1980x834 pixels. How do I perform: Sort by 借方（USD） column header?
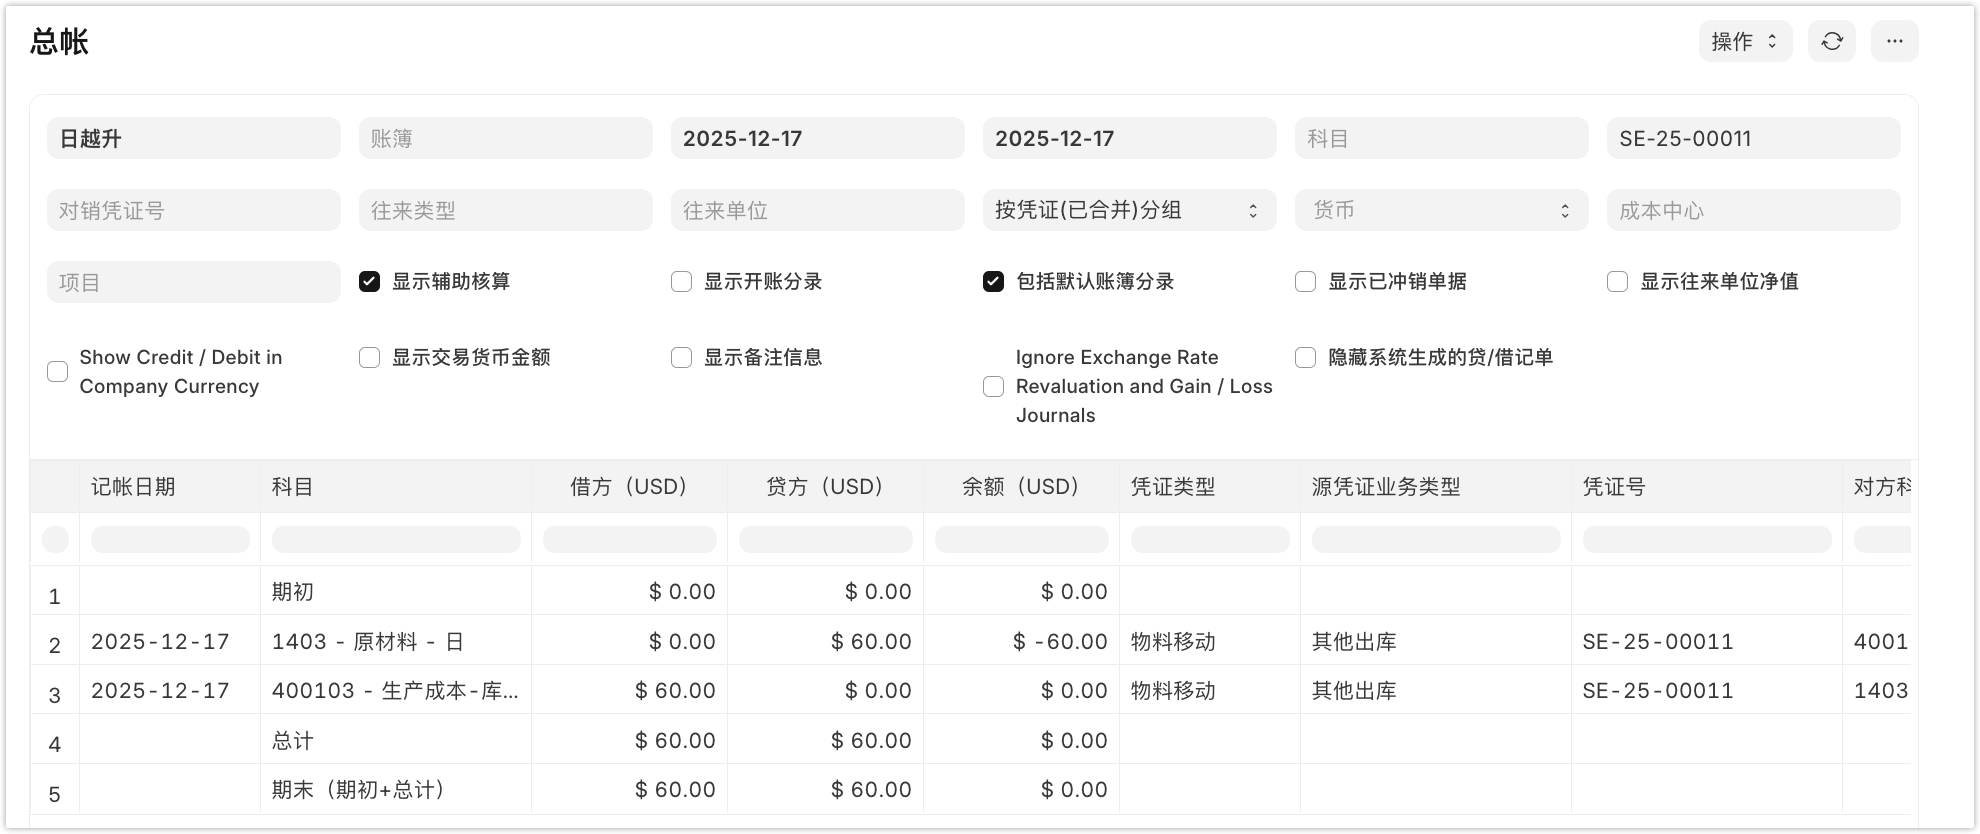click(629, 487)
